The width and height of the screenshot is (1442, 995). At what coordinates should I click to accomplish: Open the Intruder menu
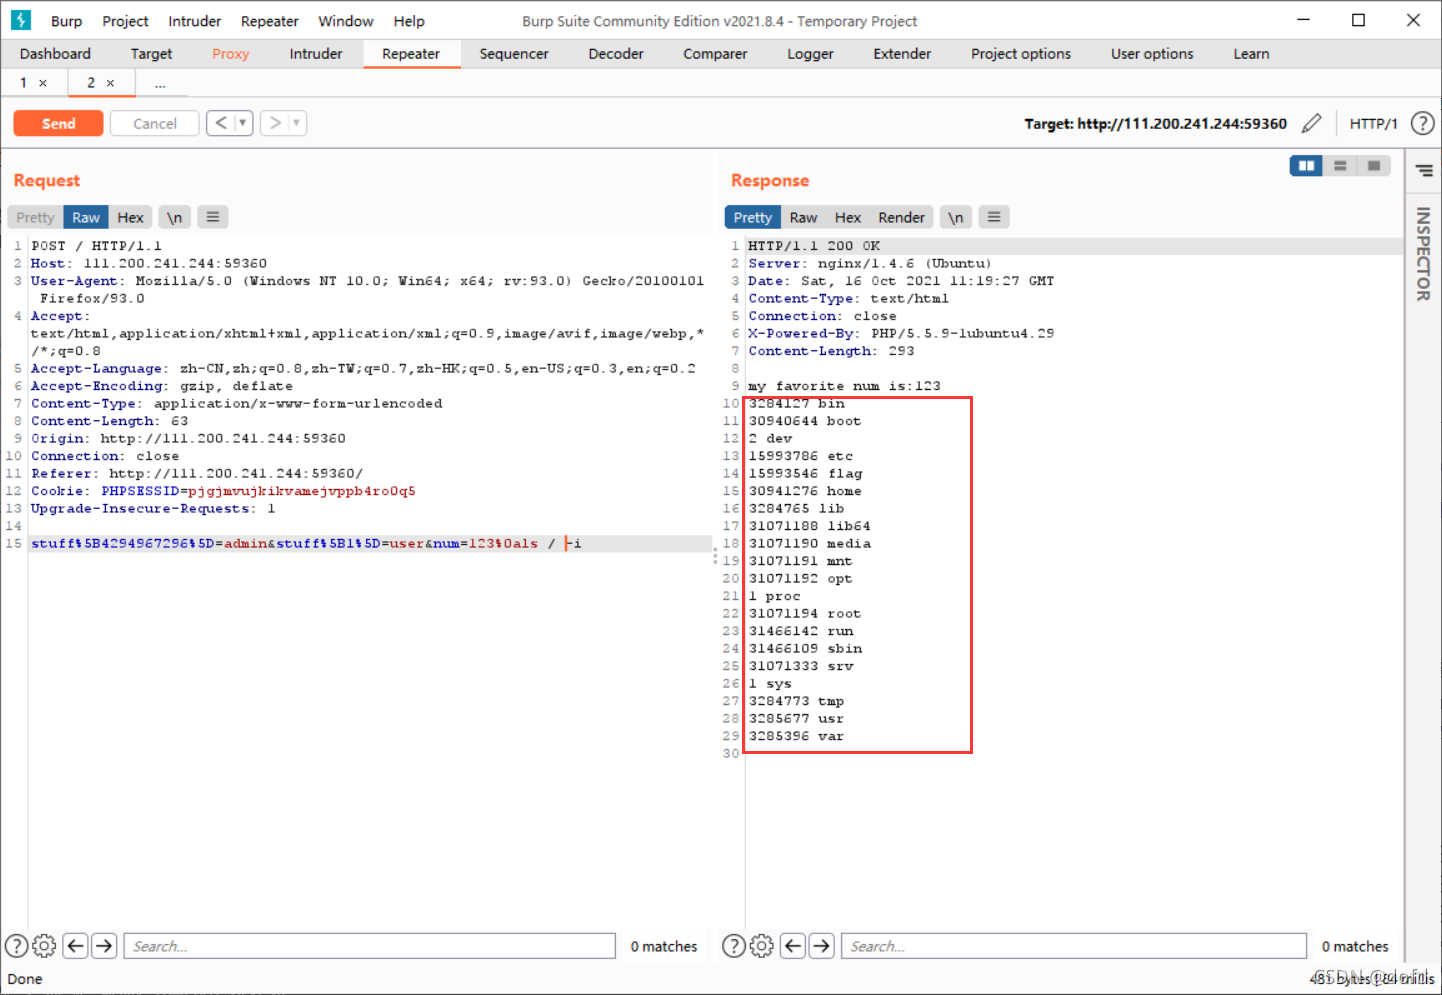[195, 21]
